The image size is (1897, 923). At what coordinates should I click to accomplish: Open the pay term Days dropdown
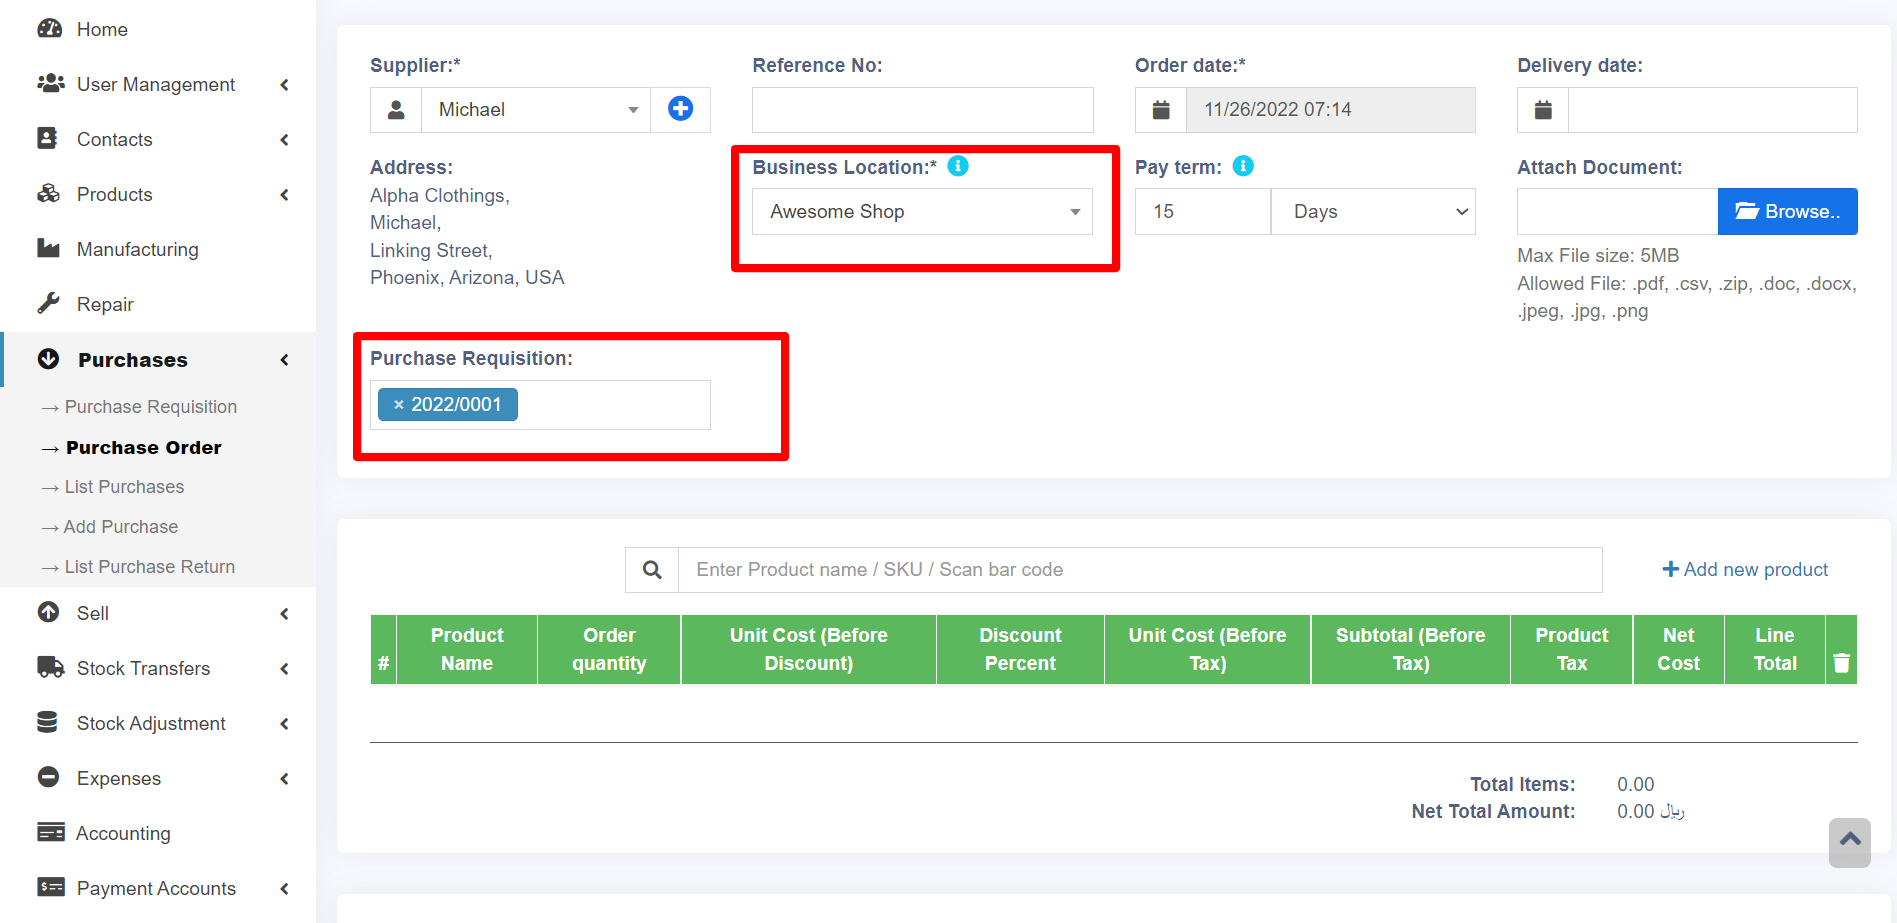coord(1373,212)
